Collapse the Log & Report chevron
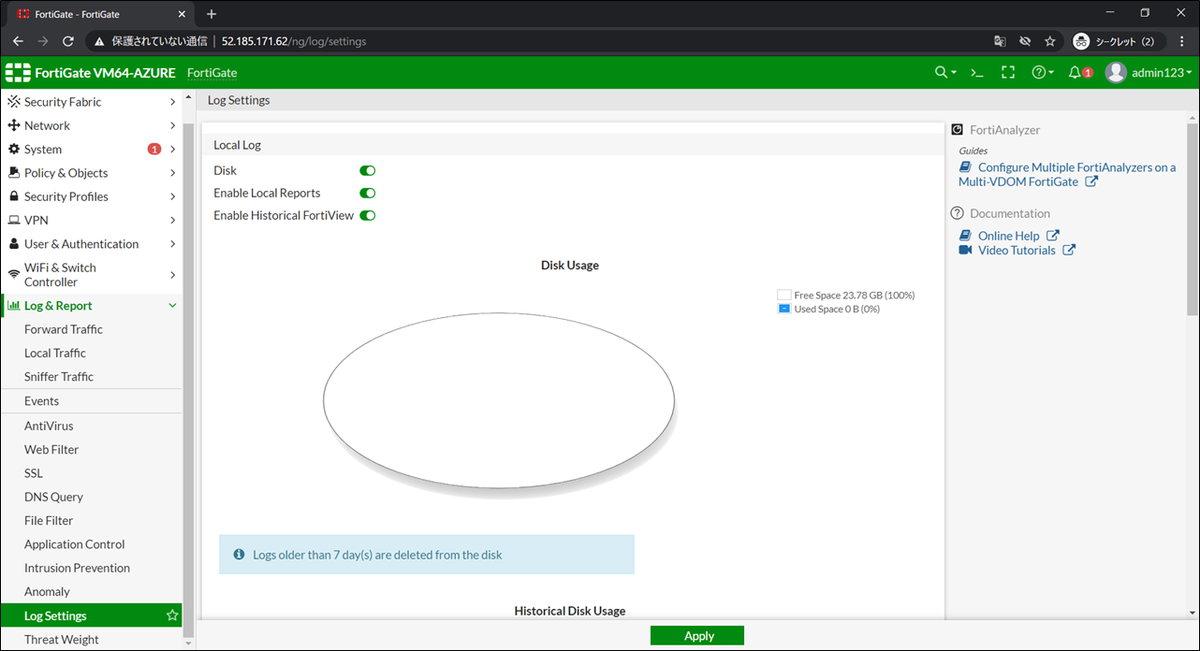The image size is (1200, 651). [173, 306]
